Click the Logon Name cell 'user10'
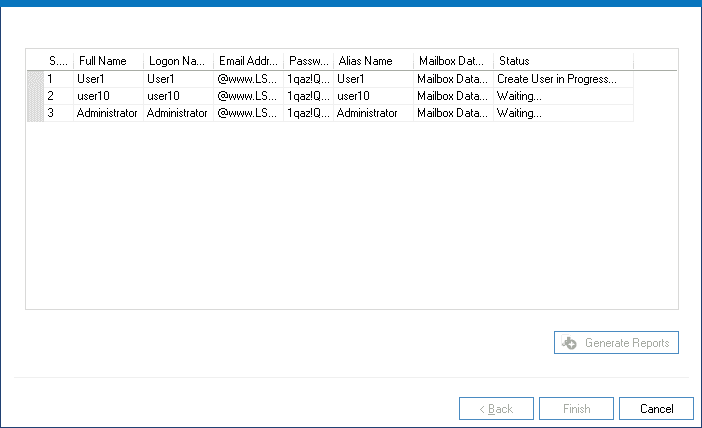This screenshot has height=428, width=702. 179,96
